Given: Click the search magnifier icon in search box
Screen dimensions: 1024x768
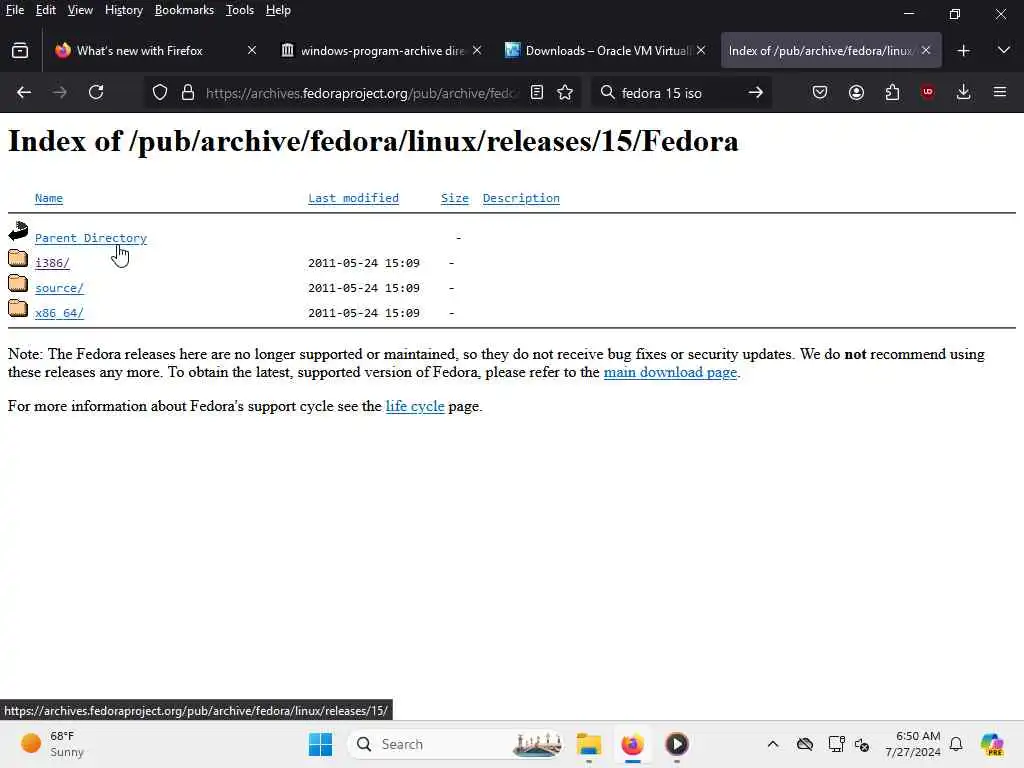Looking at the screenshot, I should click(607, 93).
